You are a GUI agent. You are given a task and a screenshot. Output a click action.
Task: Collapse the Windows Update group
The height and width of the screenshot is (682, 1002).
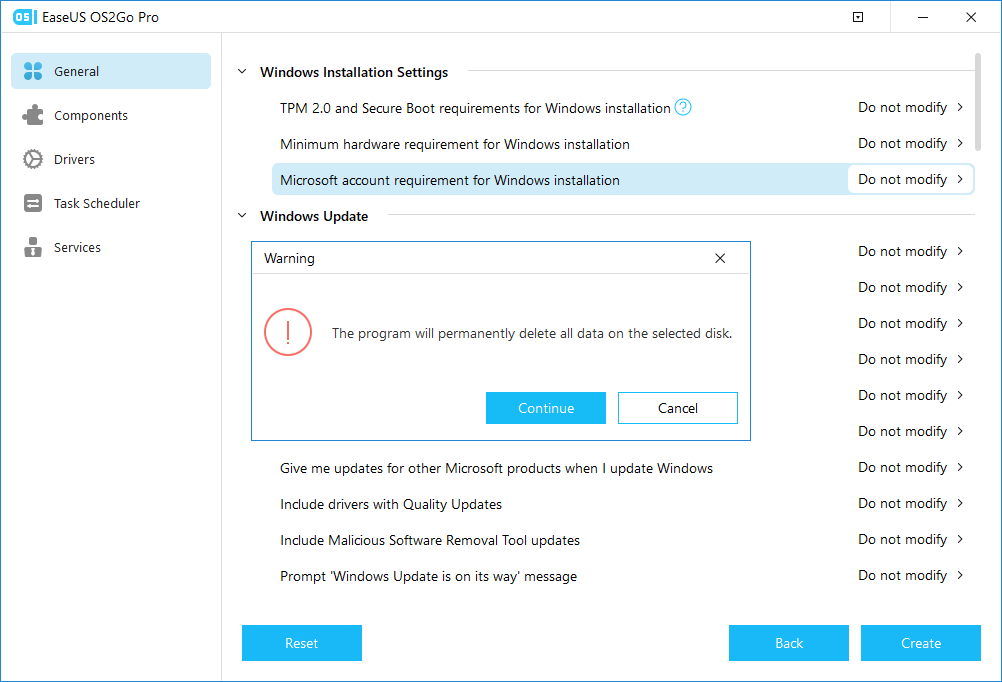(242, 215)
